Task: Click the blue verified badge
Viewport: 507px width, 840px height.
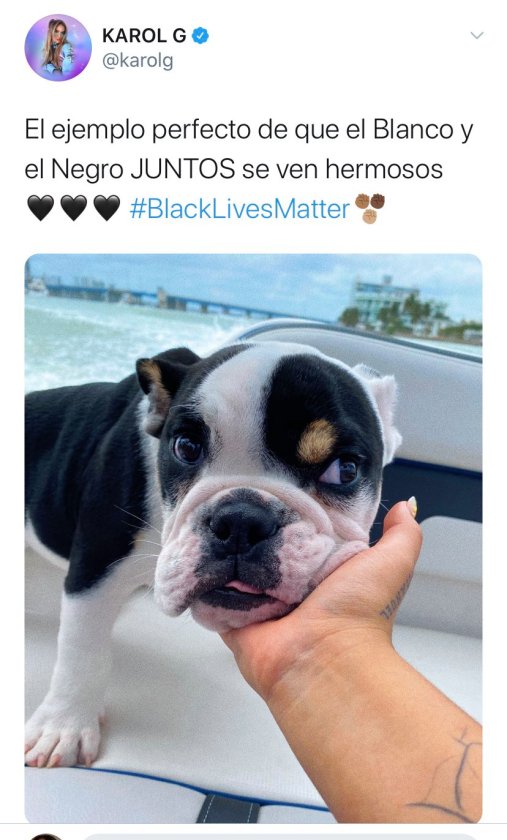Action: point(201,36)
